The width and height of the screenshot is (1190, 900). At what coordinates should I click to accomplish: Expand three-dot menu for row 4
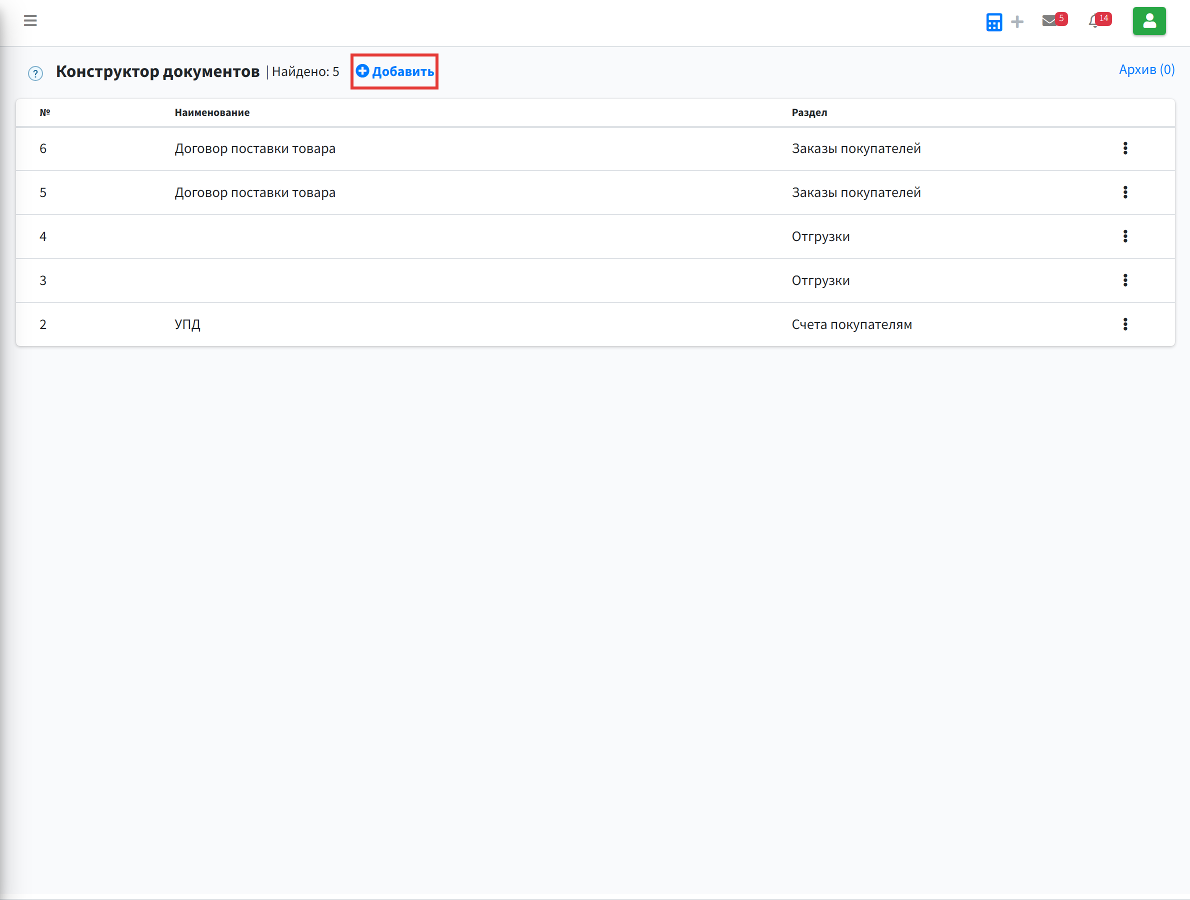(x=1125, y=236)
